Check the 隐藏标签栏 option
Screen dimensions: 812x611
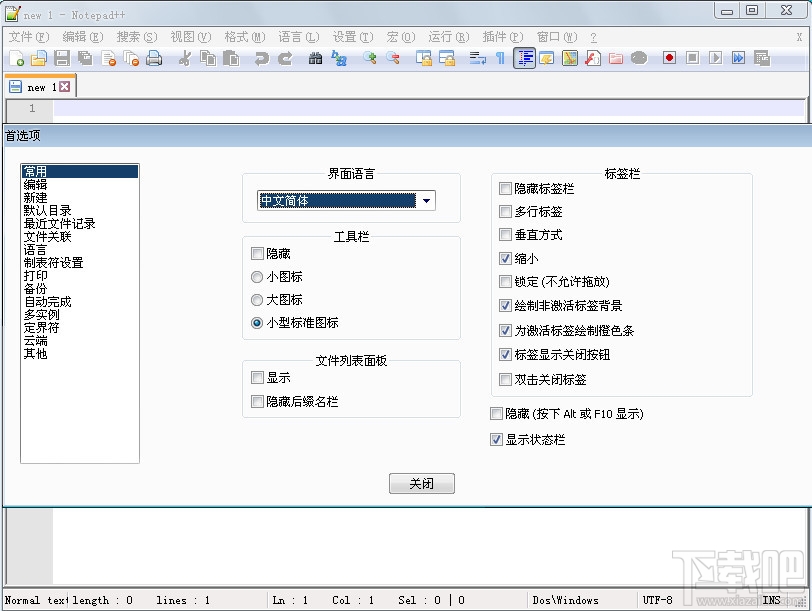(504, 188)
